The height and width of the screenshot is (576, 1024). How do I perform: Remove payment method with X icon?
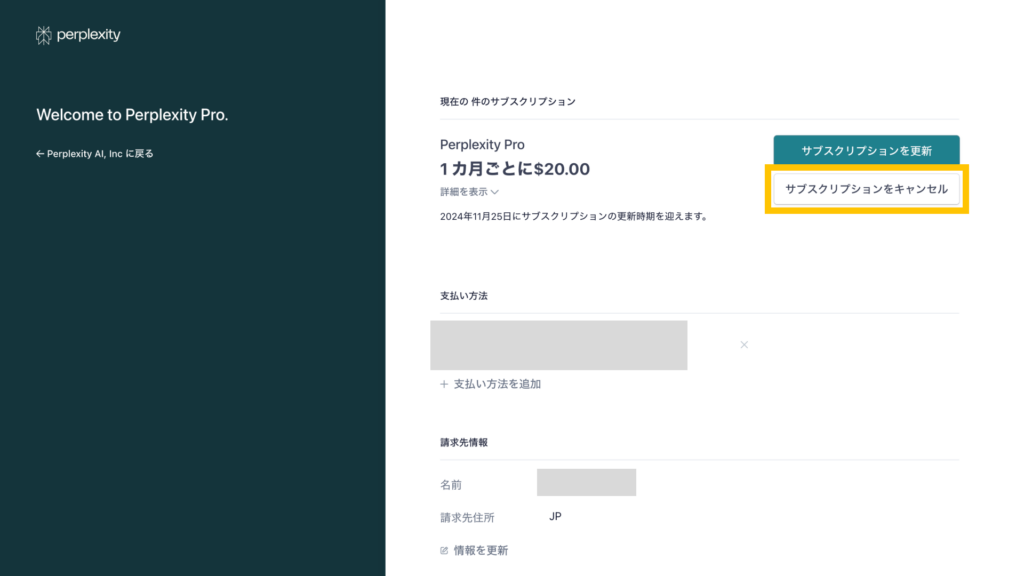click(x=744, y=345)
